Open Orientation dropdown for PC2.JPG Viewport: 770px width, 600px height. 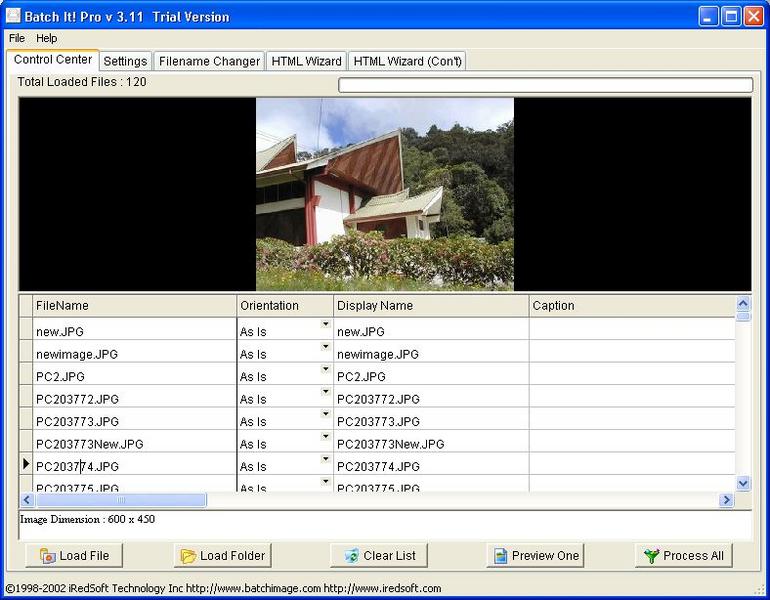point(325,369)
